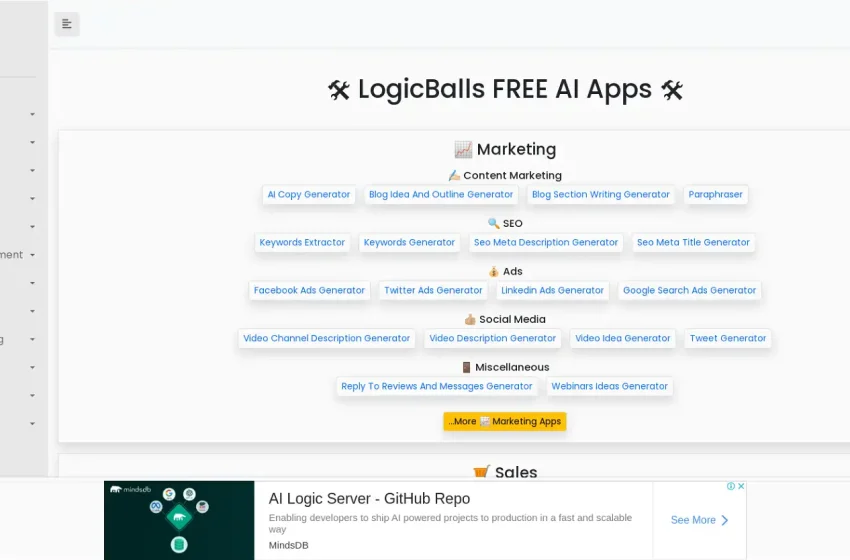Open Video Description Generator

click(493, 338)
